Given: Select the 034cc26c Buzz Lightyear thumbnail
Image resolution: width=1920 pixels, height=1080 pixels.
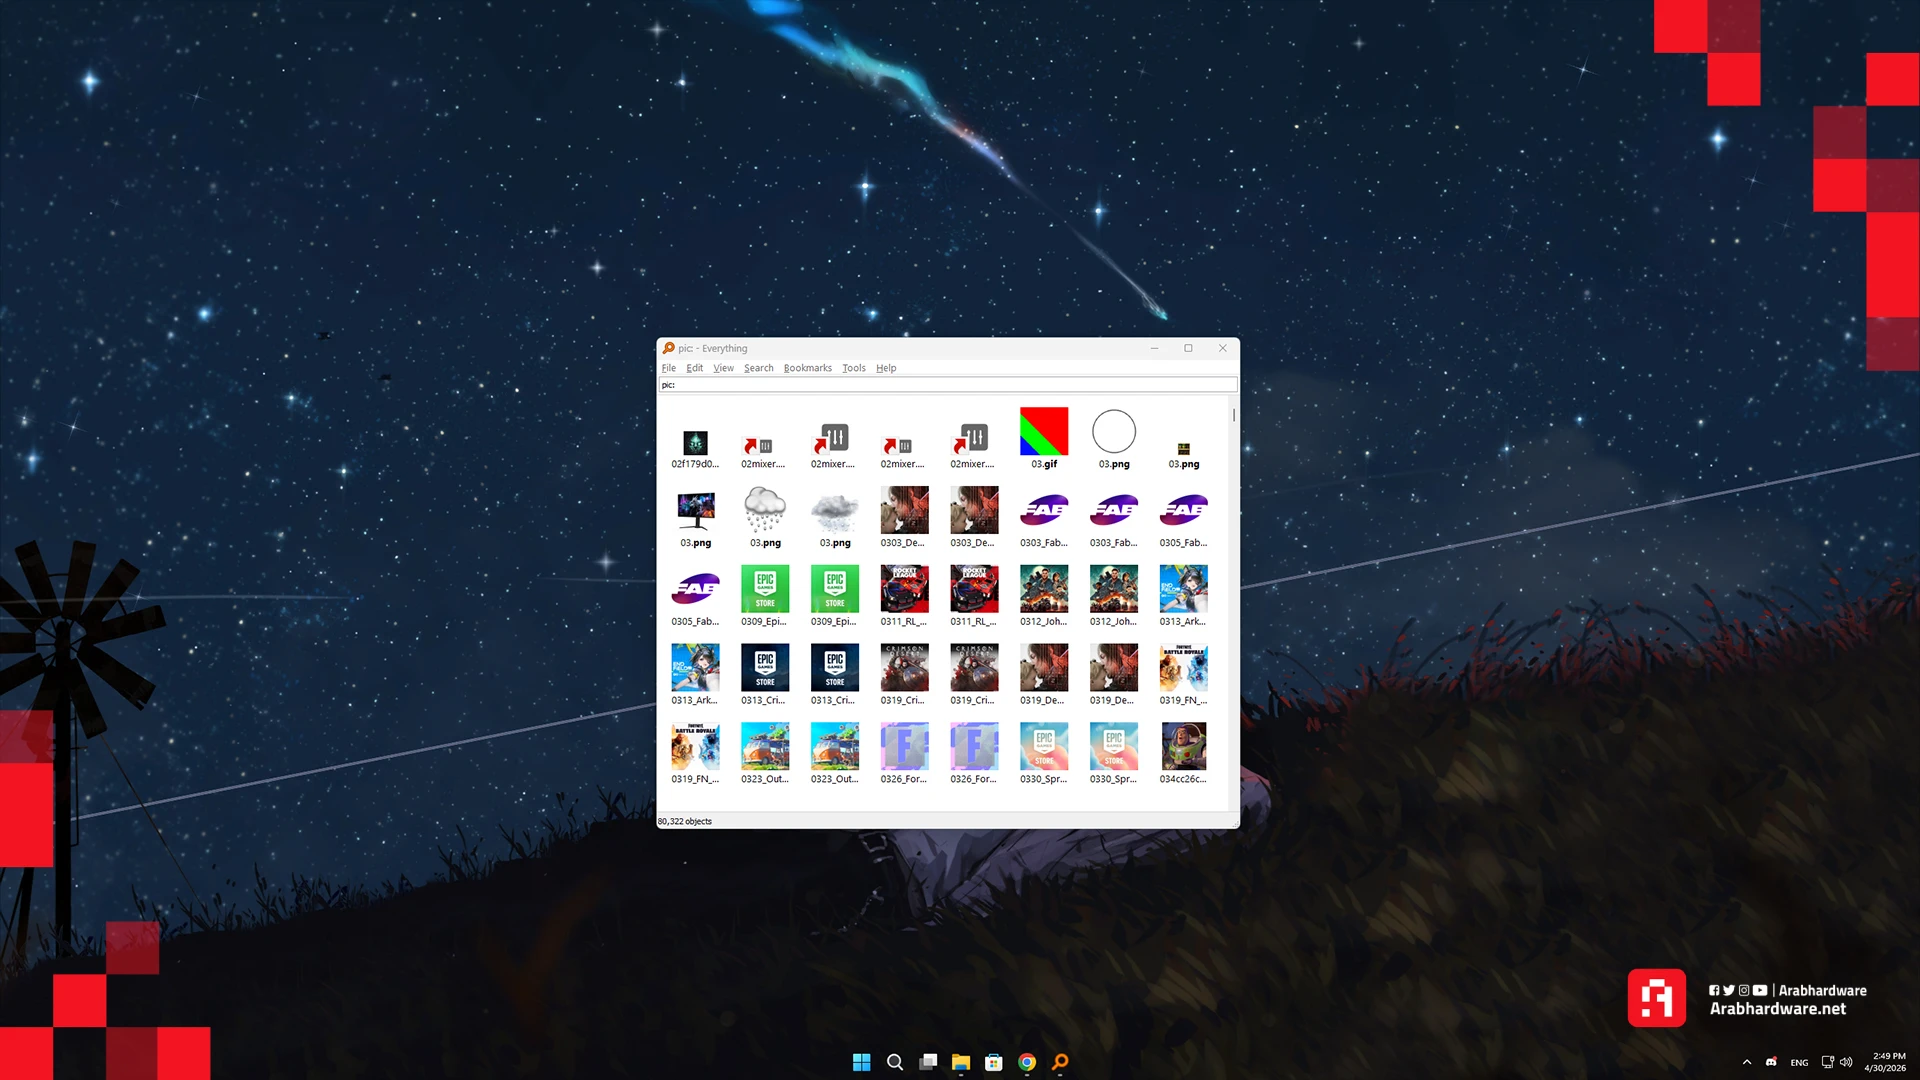Looking at the screenshot, I should pos(1183,747).
